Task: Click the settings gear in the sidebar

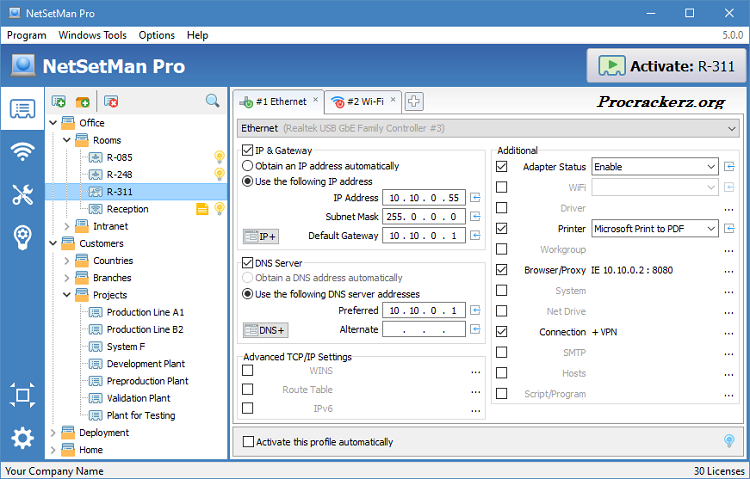Action: click(22, 438)
